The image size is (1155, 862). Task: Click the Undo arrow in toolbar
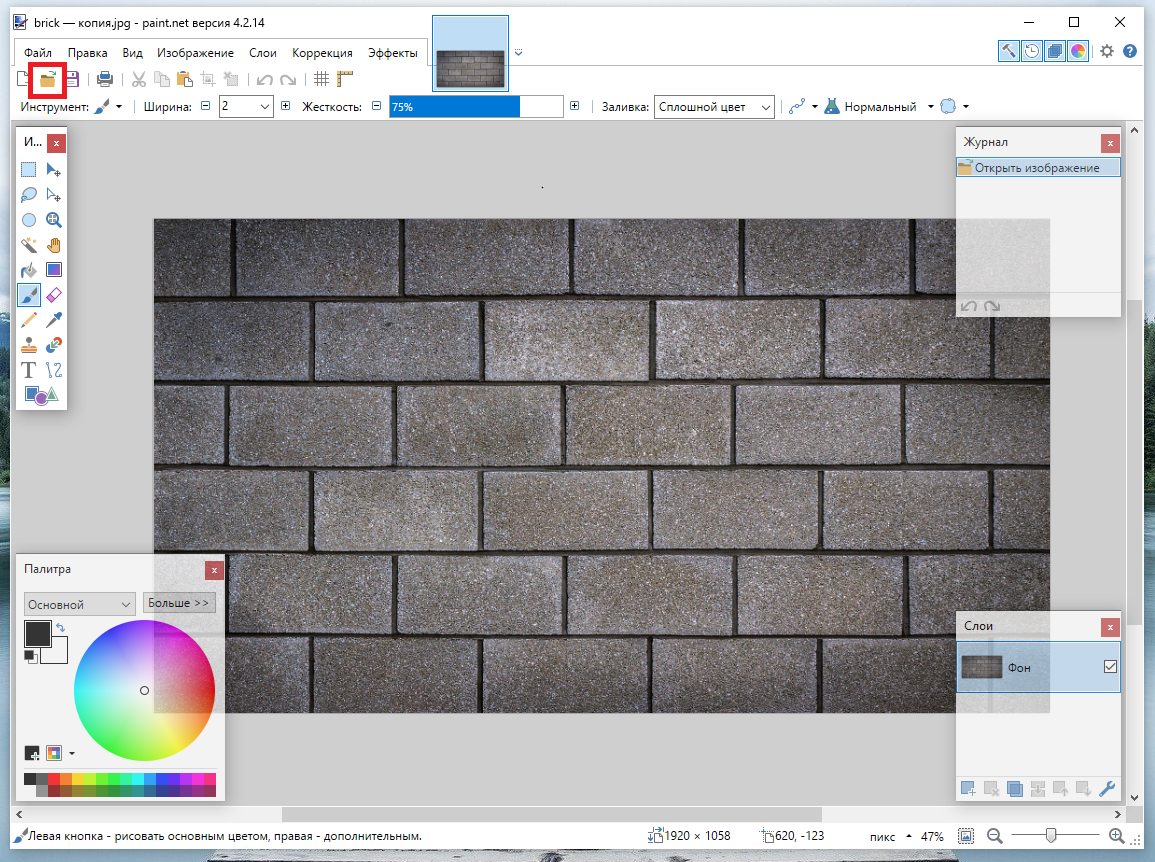[264, 80]
